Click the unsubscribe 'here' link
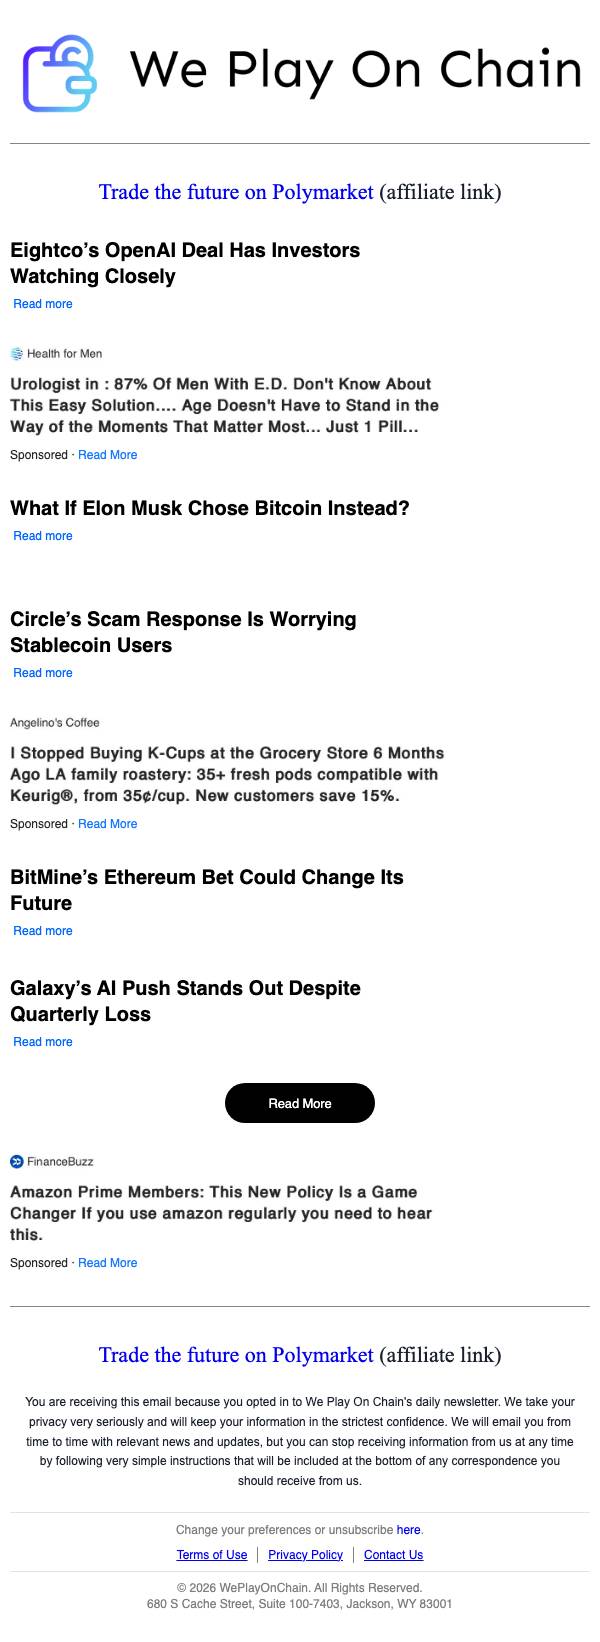 [408, 1530]
